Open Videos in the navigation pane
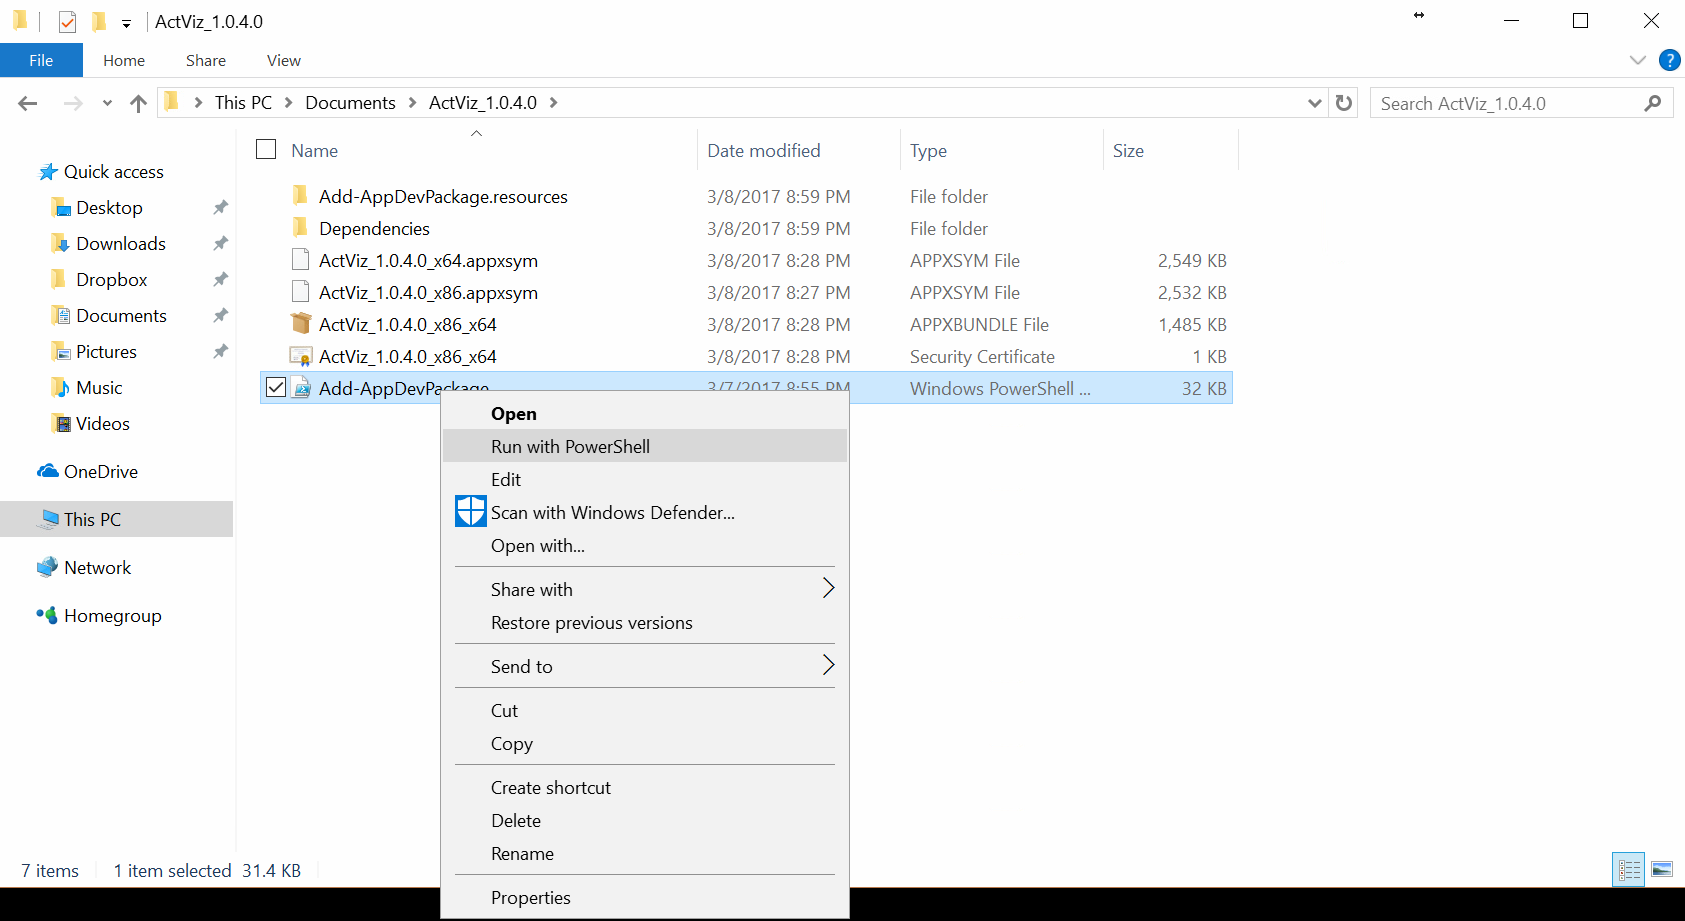This screenshot has width=1685, height=921. coord(102,424)
